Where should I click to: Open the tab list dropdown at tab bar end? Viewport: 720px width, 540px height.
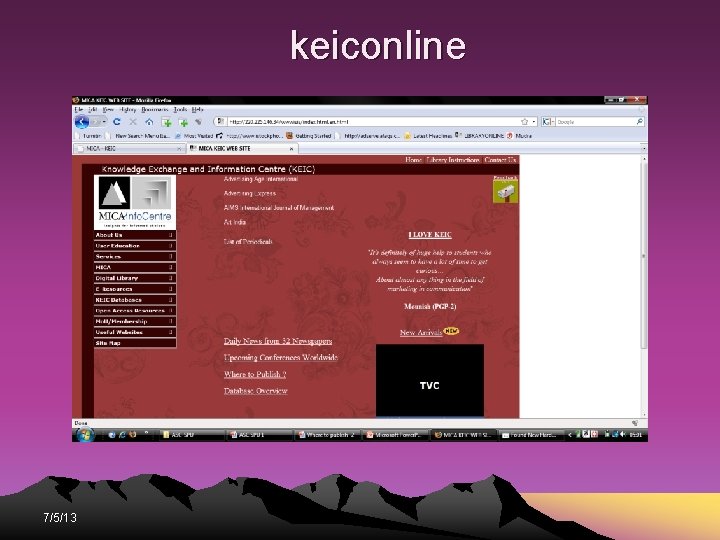643,149
